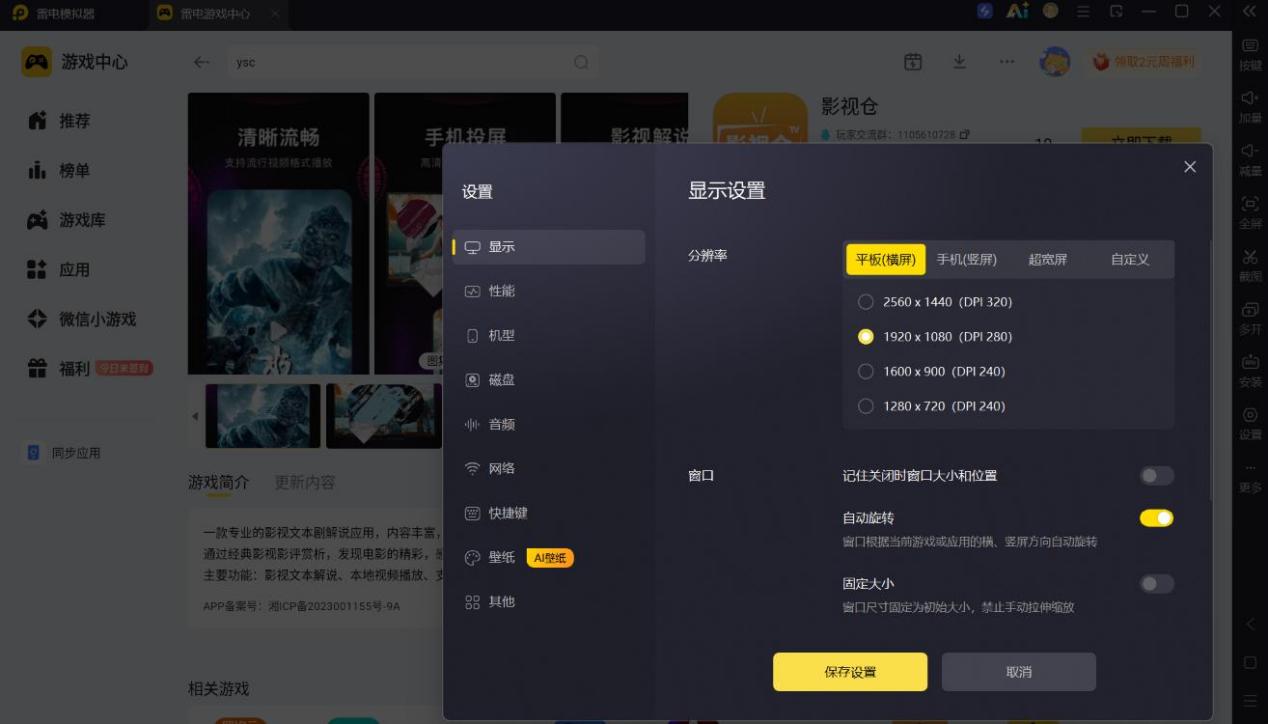Click the 取消 button

point(1019,672)
